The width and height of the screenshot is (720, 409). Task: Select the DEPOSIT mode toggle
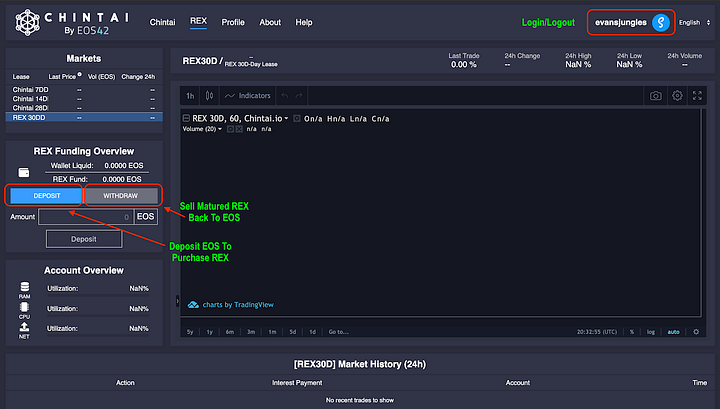(47, 196)
